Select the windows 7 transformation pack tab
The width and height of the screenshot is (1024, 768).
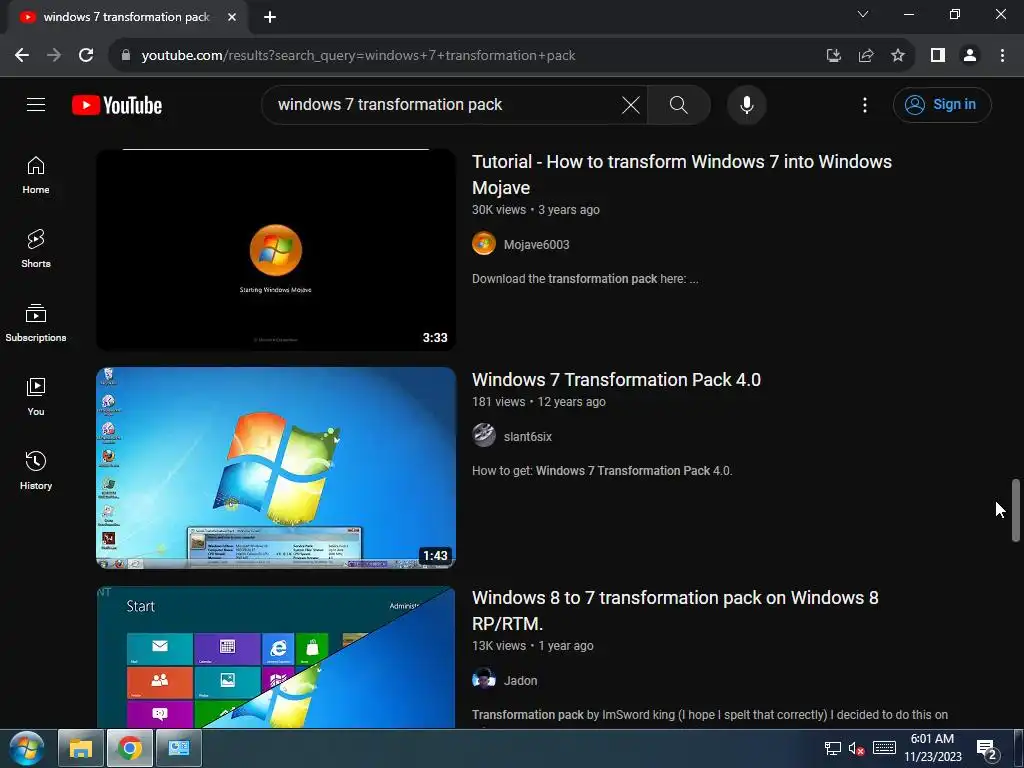(x=126, y=17)
